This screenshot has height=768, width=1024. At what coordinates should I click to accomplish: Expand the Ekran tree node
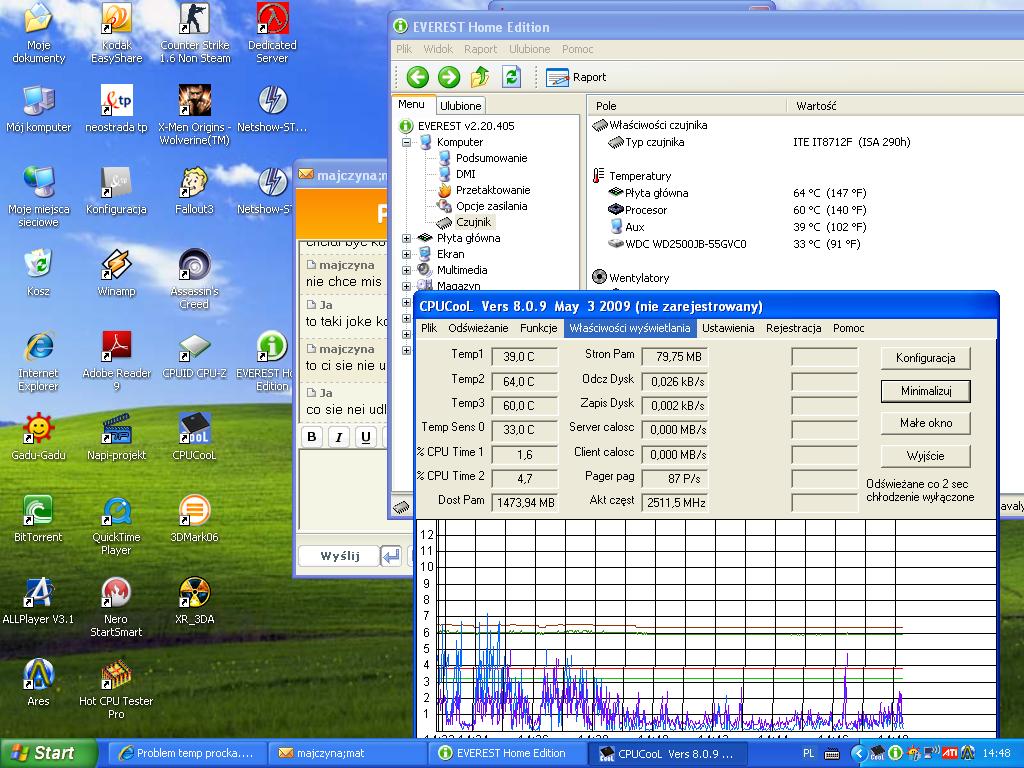[407, 254]
